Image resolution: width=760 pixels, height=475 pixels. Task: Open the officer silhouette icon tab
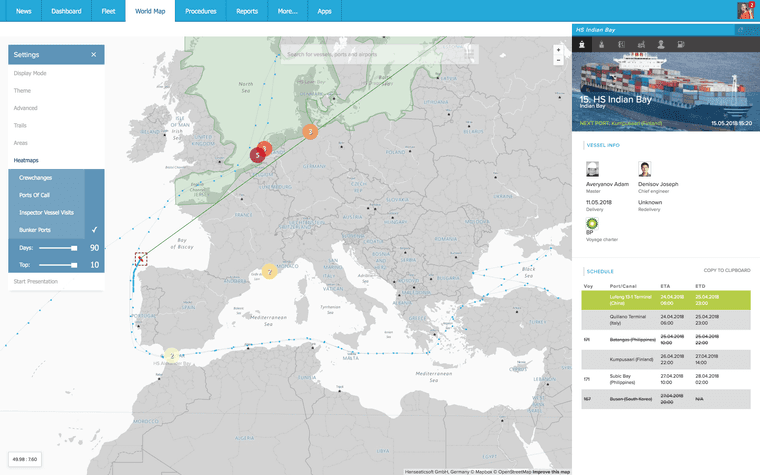661,45
